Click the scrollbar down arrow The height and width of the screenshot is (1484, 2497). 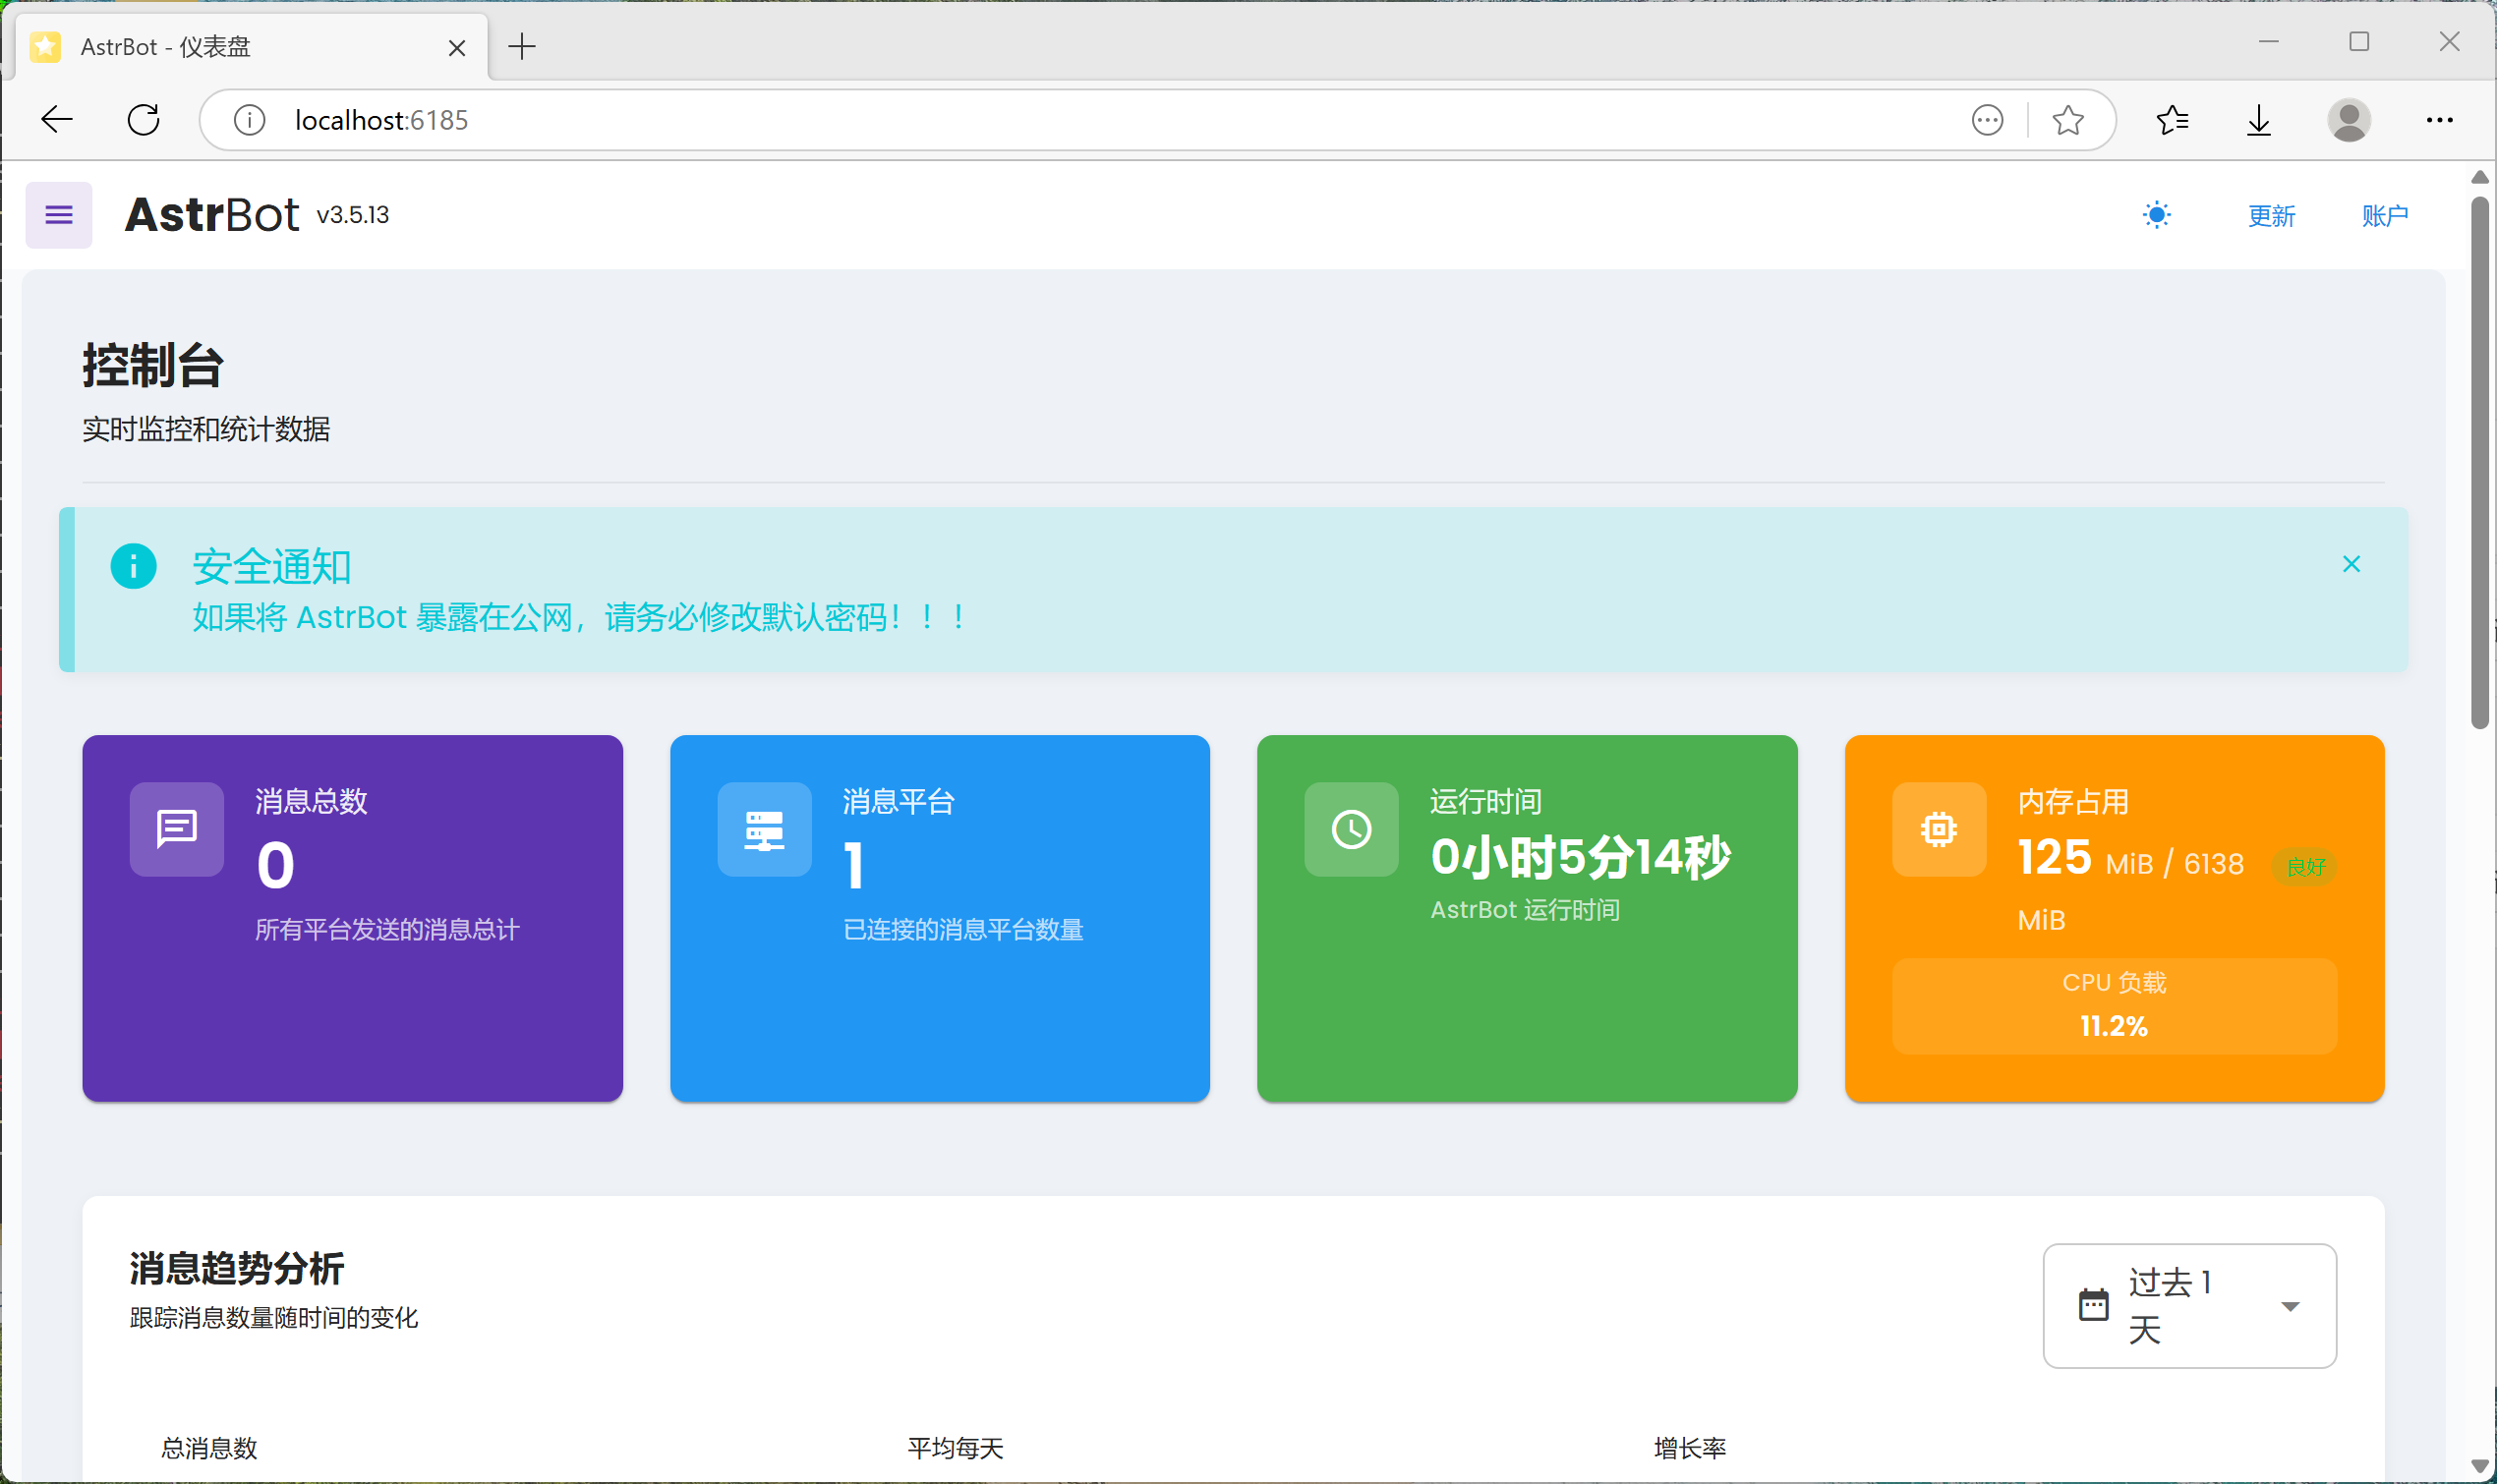tap(2479, 1466)
